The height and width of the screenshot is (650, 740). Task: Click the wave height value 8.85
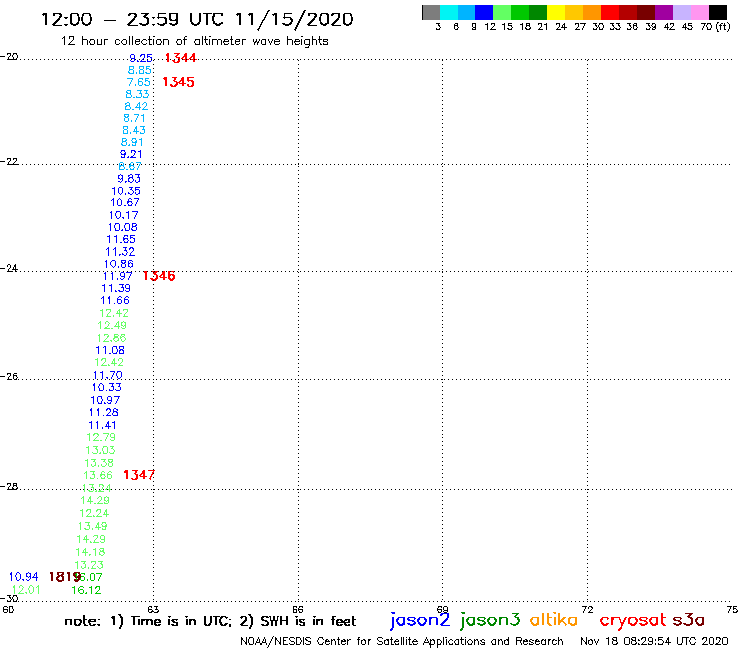(140, 70)
